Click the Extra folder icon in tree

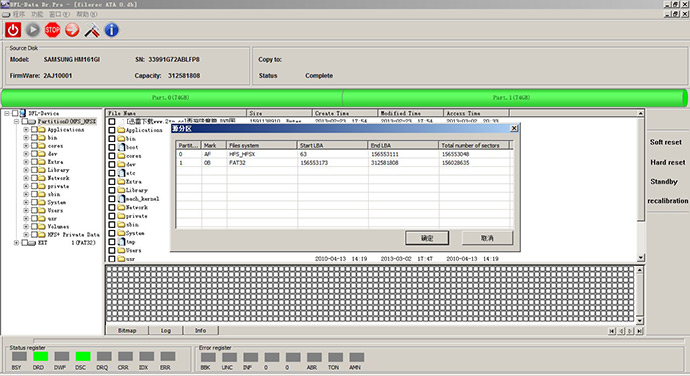coord(42,162)
